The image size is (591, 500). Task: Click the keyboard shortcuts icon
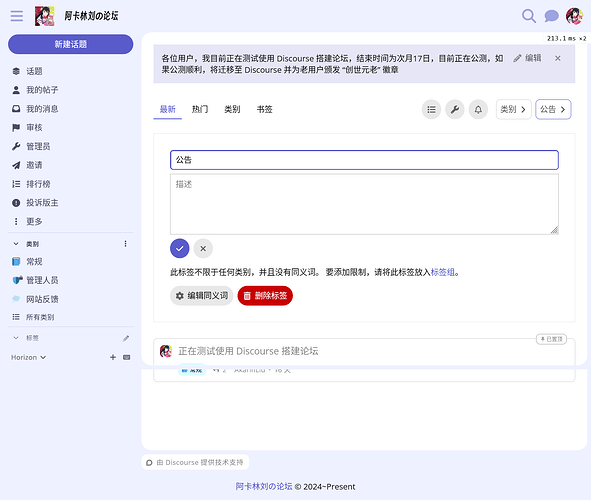coord(127,357)
